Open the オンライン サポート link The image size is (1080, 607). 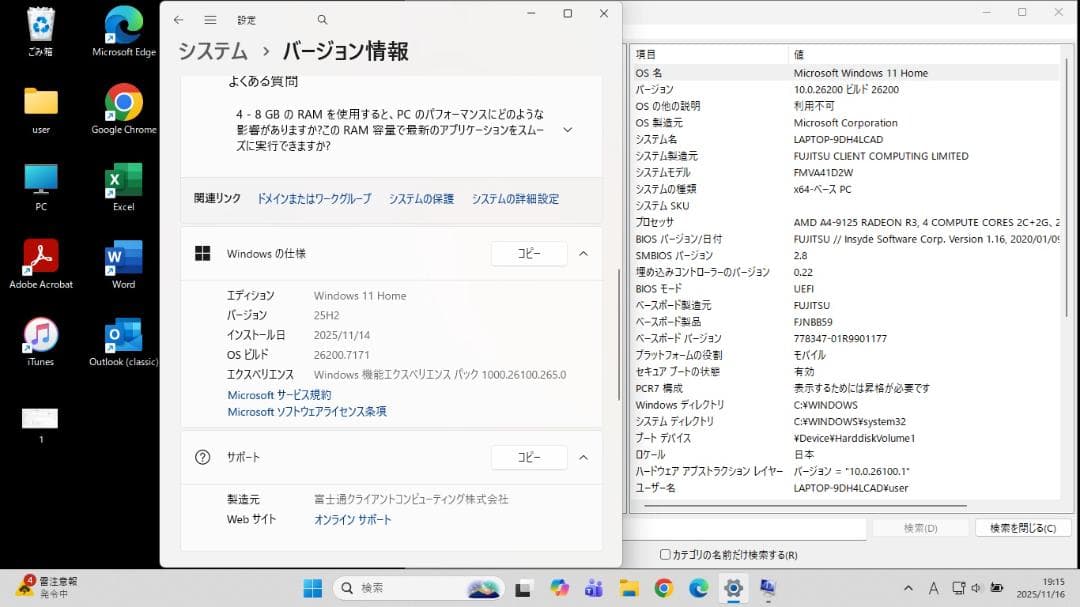click(352, 519)
